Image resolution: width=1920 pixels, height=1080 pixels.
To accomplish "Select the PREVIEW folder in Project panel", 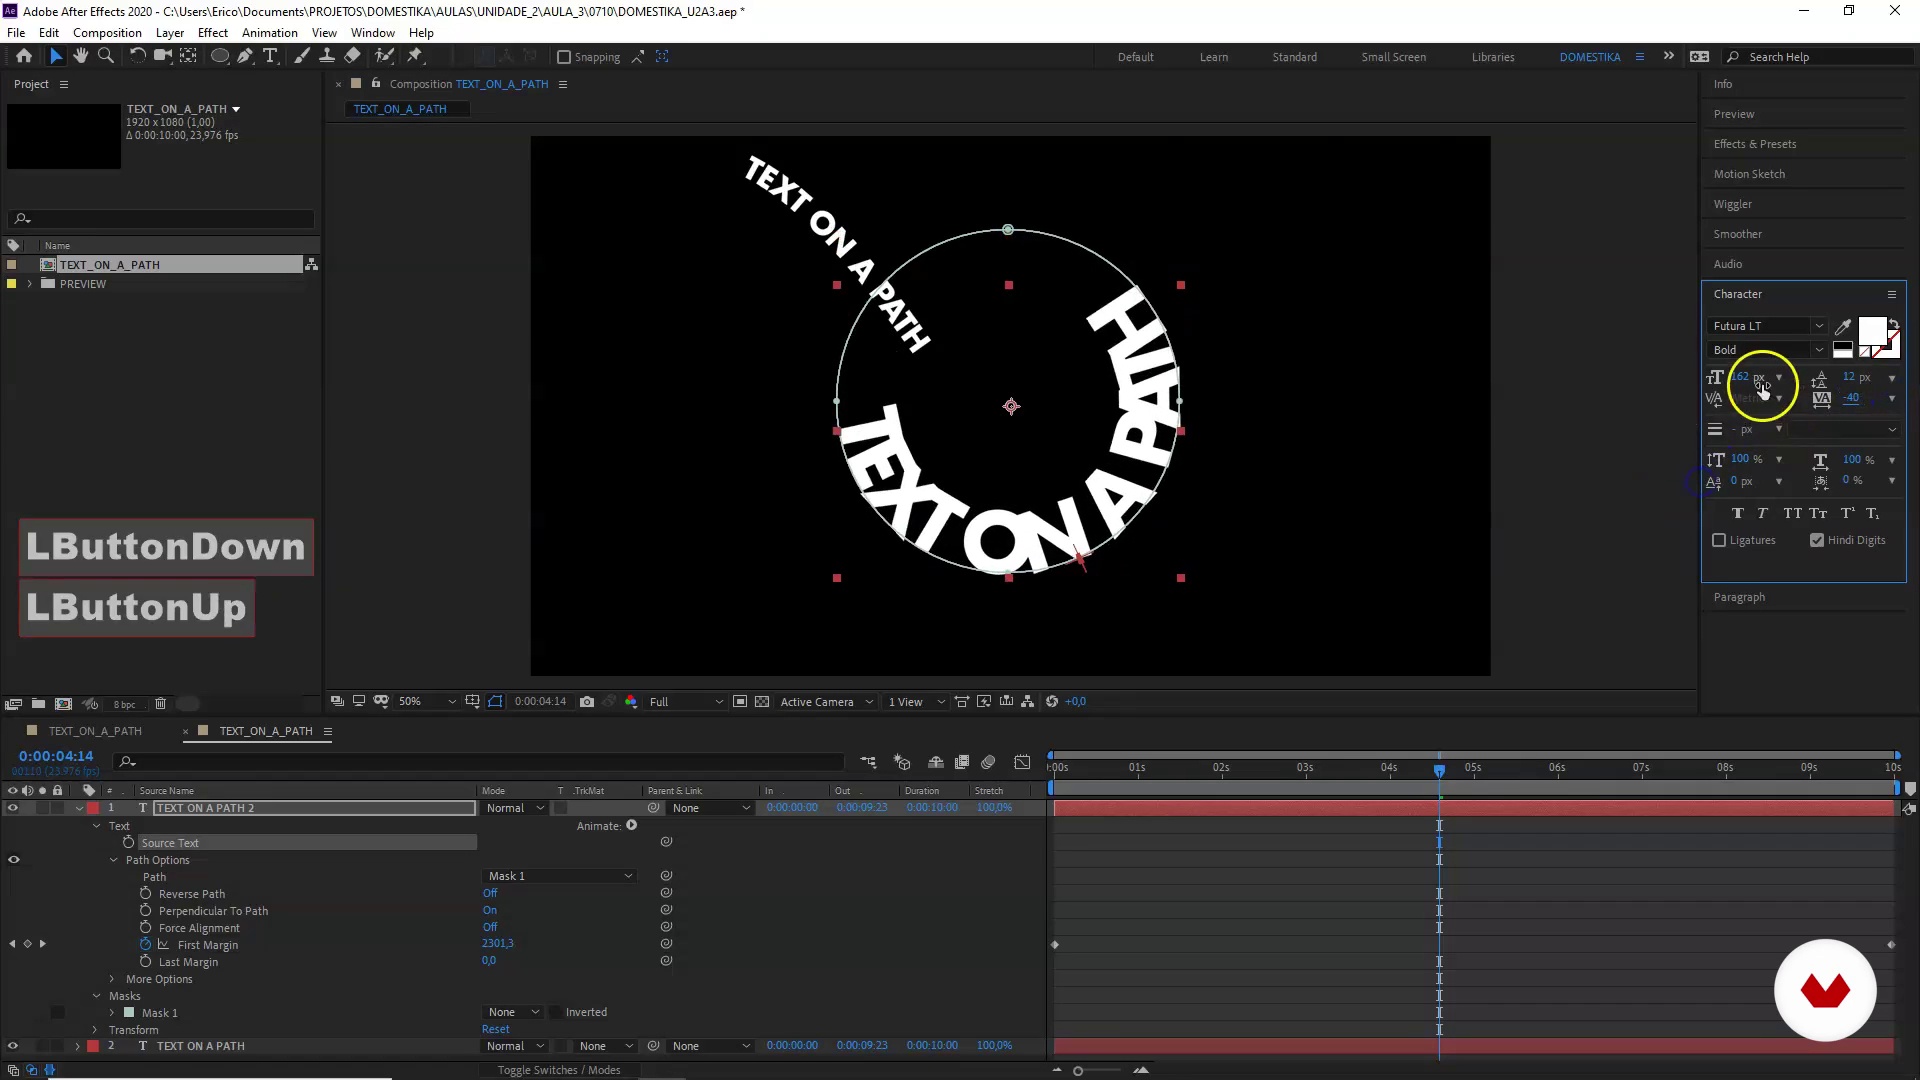I will coord(82,284).
